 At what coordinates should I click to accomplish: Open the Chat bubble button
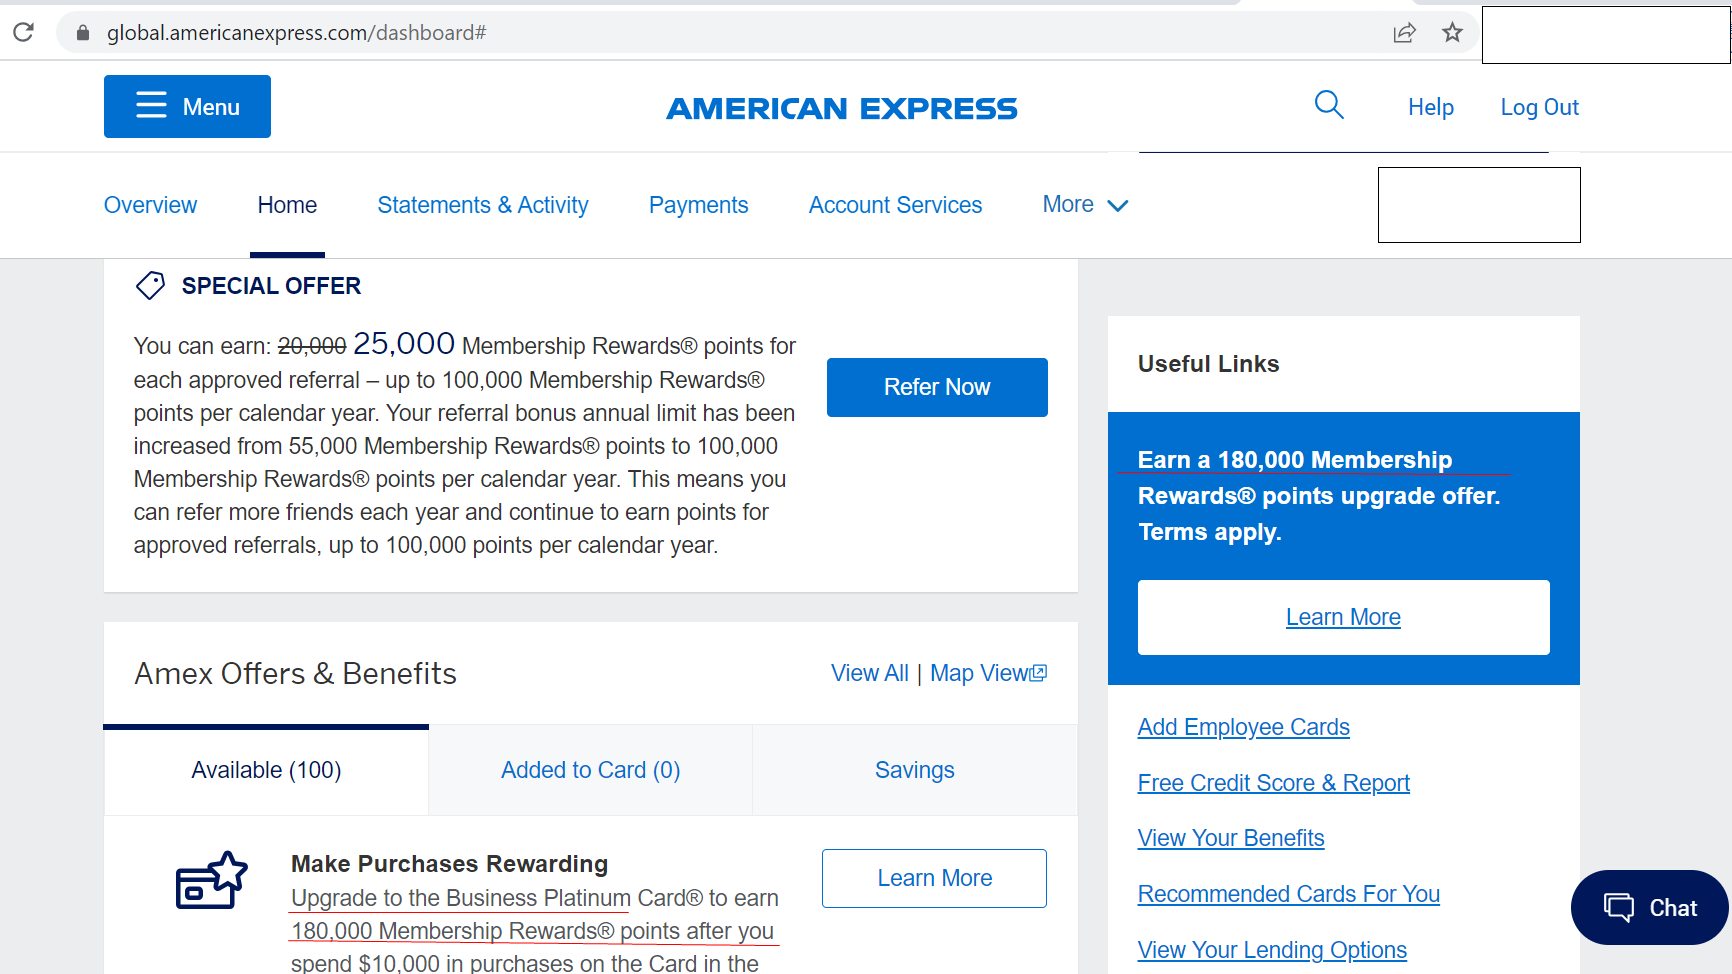pos(1649,907)
